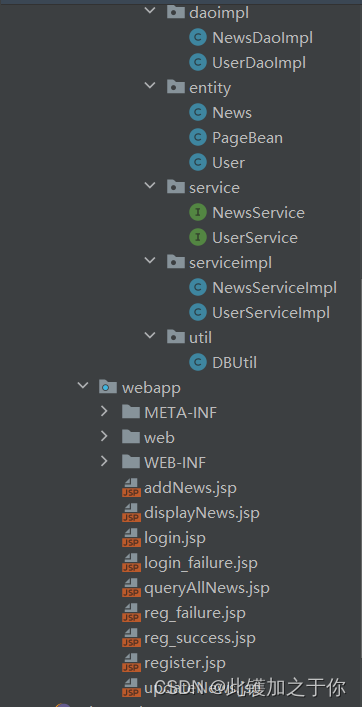This screenshot has width=362, height=707.
Task: Click the reg_success.jsp file icon
Action: click(x=131, y=638)
